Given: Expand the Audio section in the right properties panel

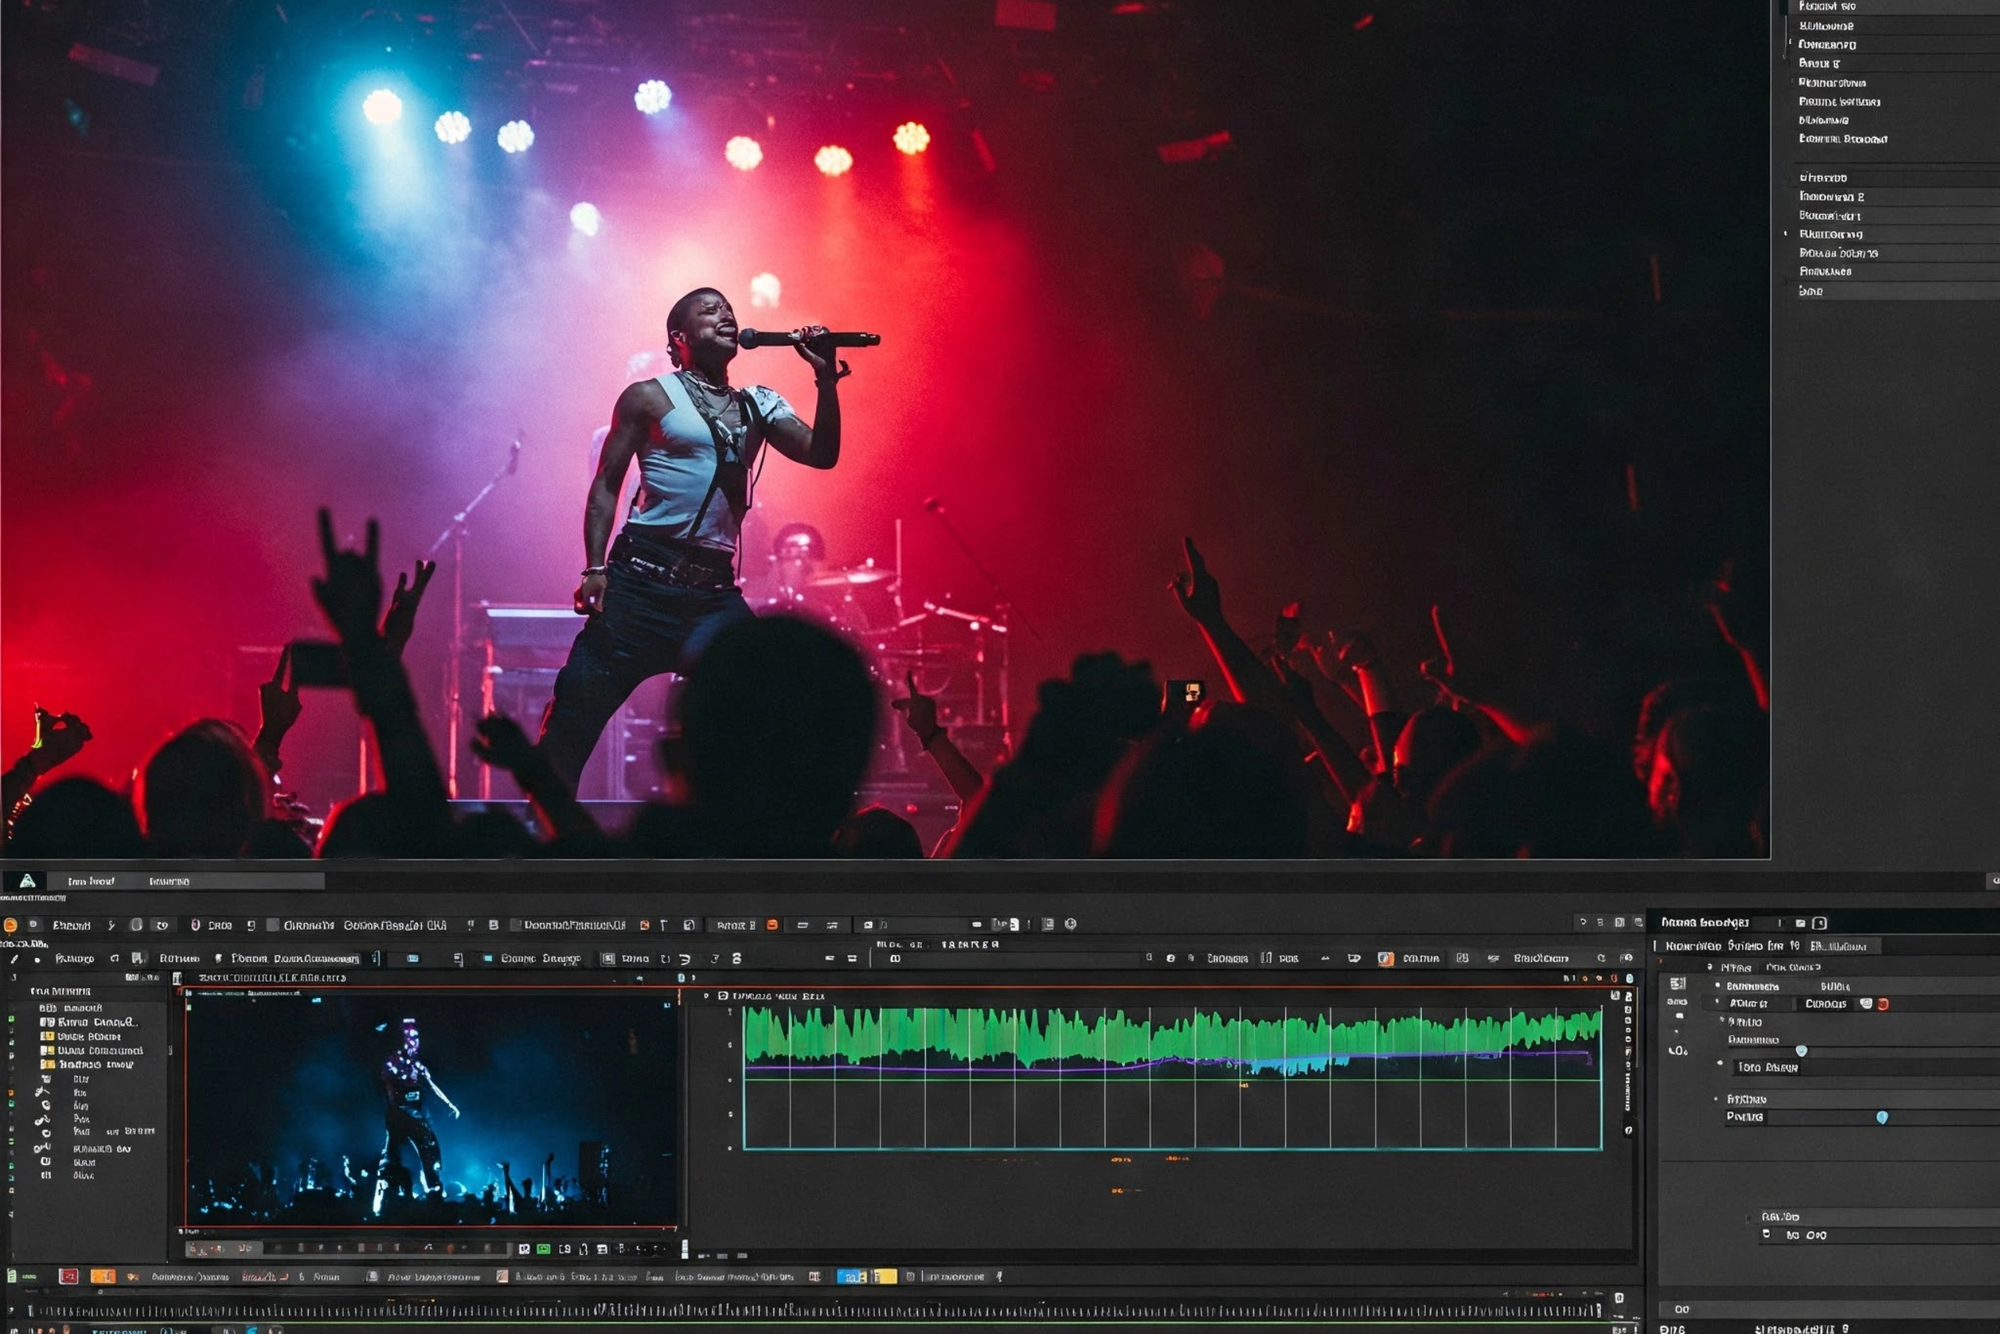Looking at the screenshot, I should click(x=1723, y=1020).
